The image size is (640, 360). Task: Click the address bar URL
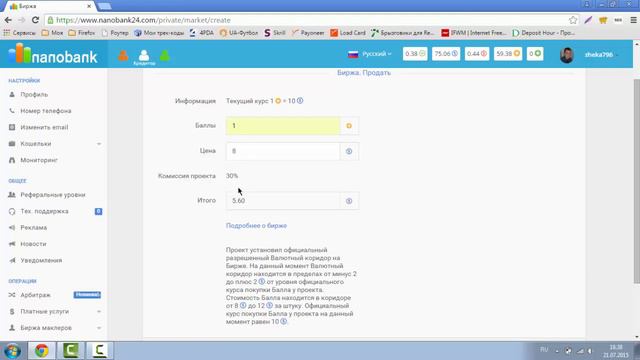click(143, 20)
